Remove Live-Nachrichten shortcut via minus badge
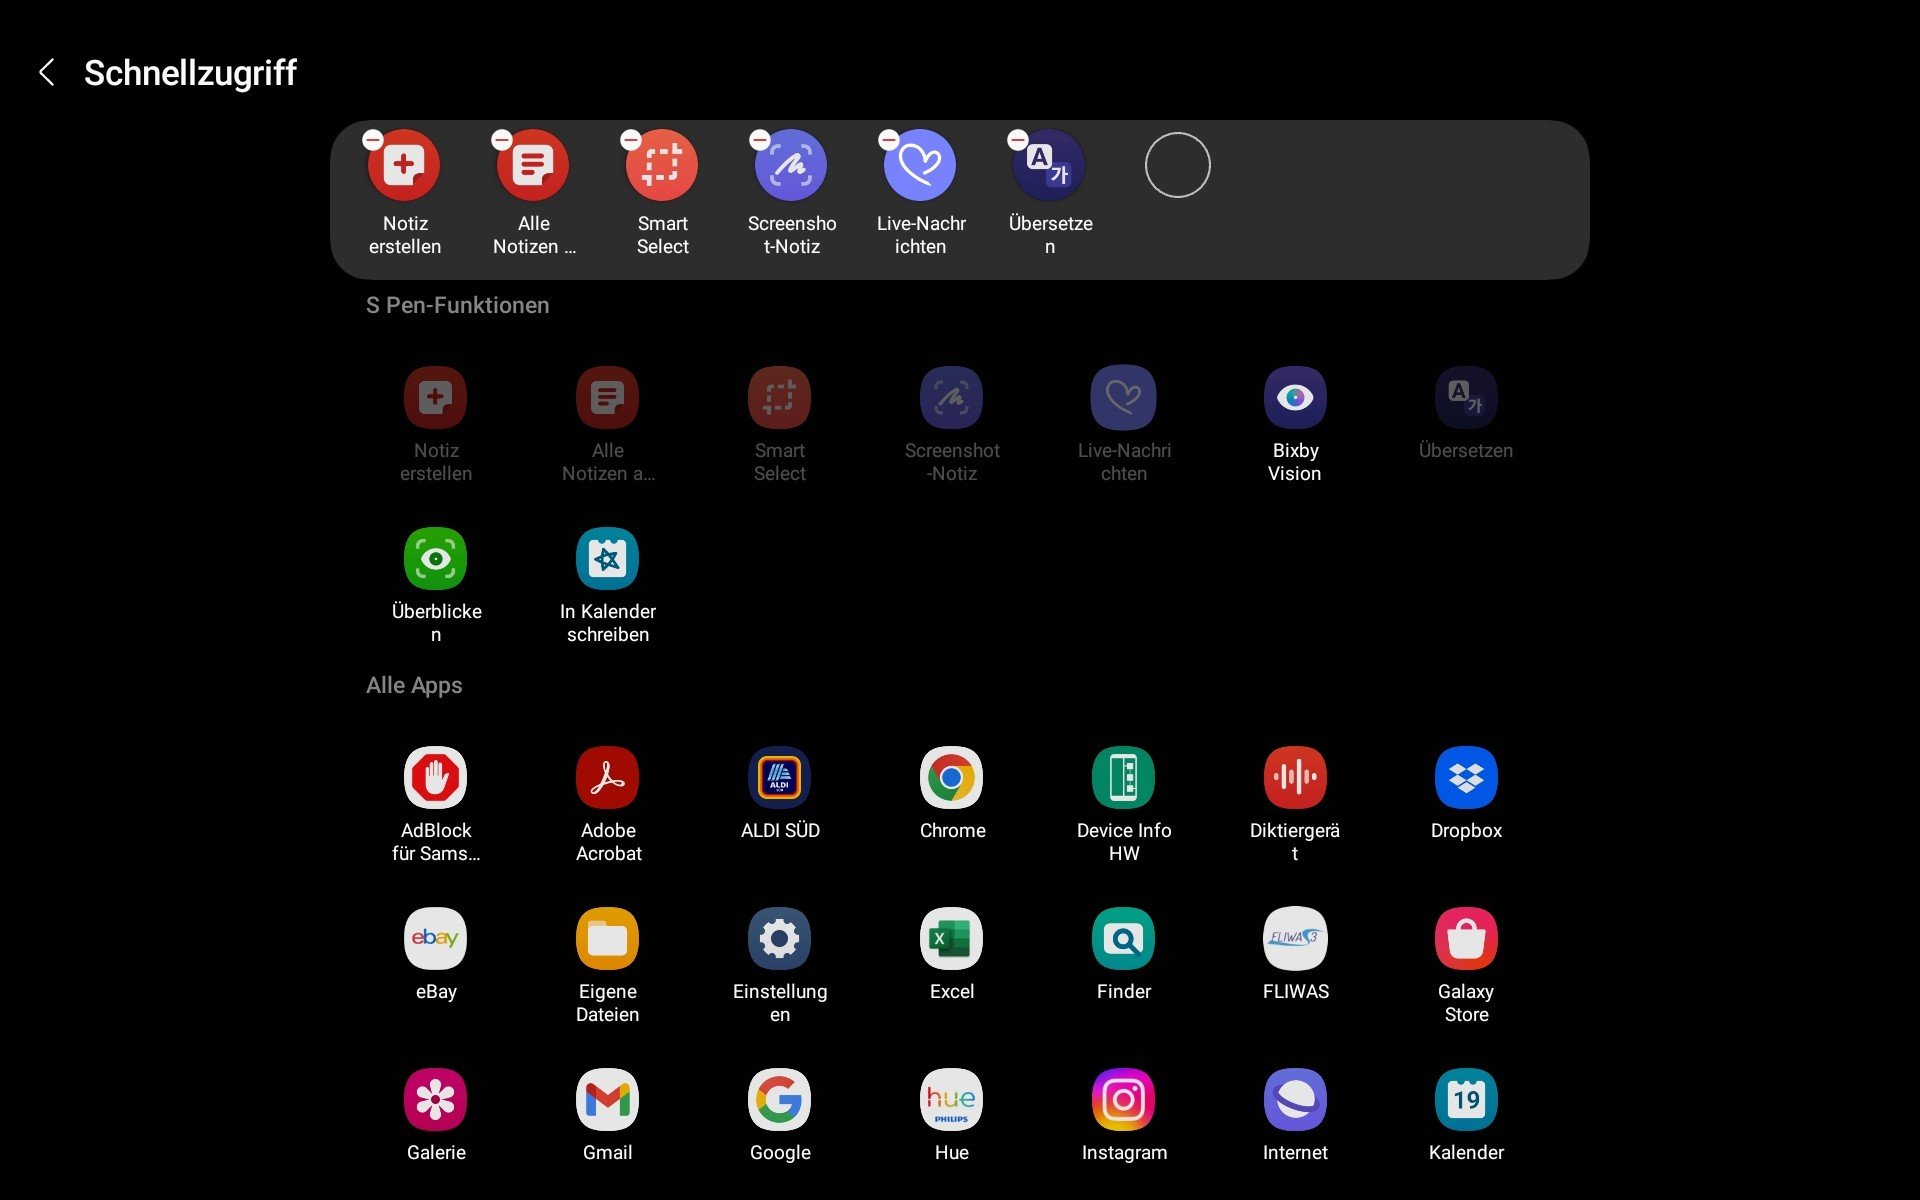The height and width of the screenshot is (1200, 1920). tap(888, 140)
